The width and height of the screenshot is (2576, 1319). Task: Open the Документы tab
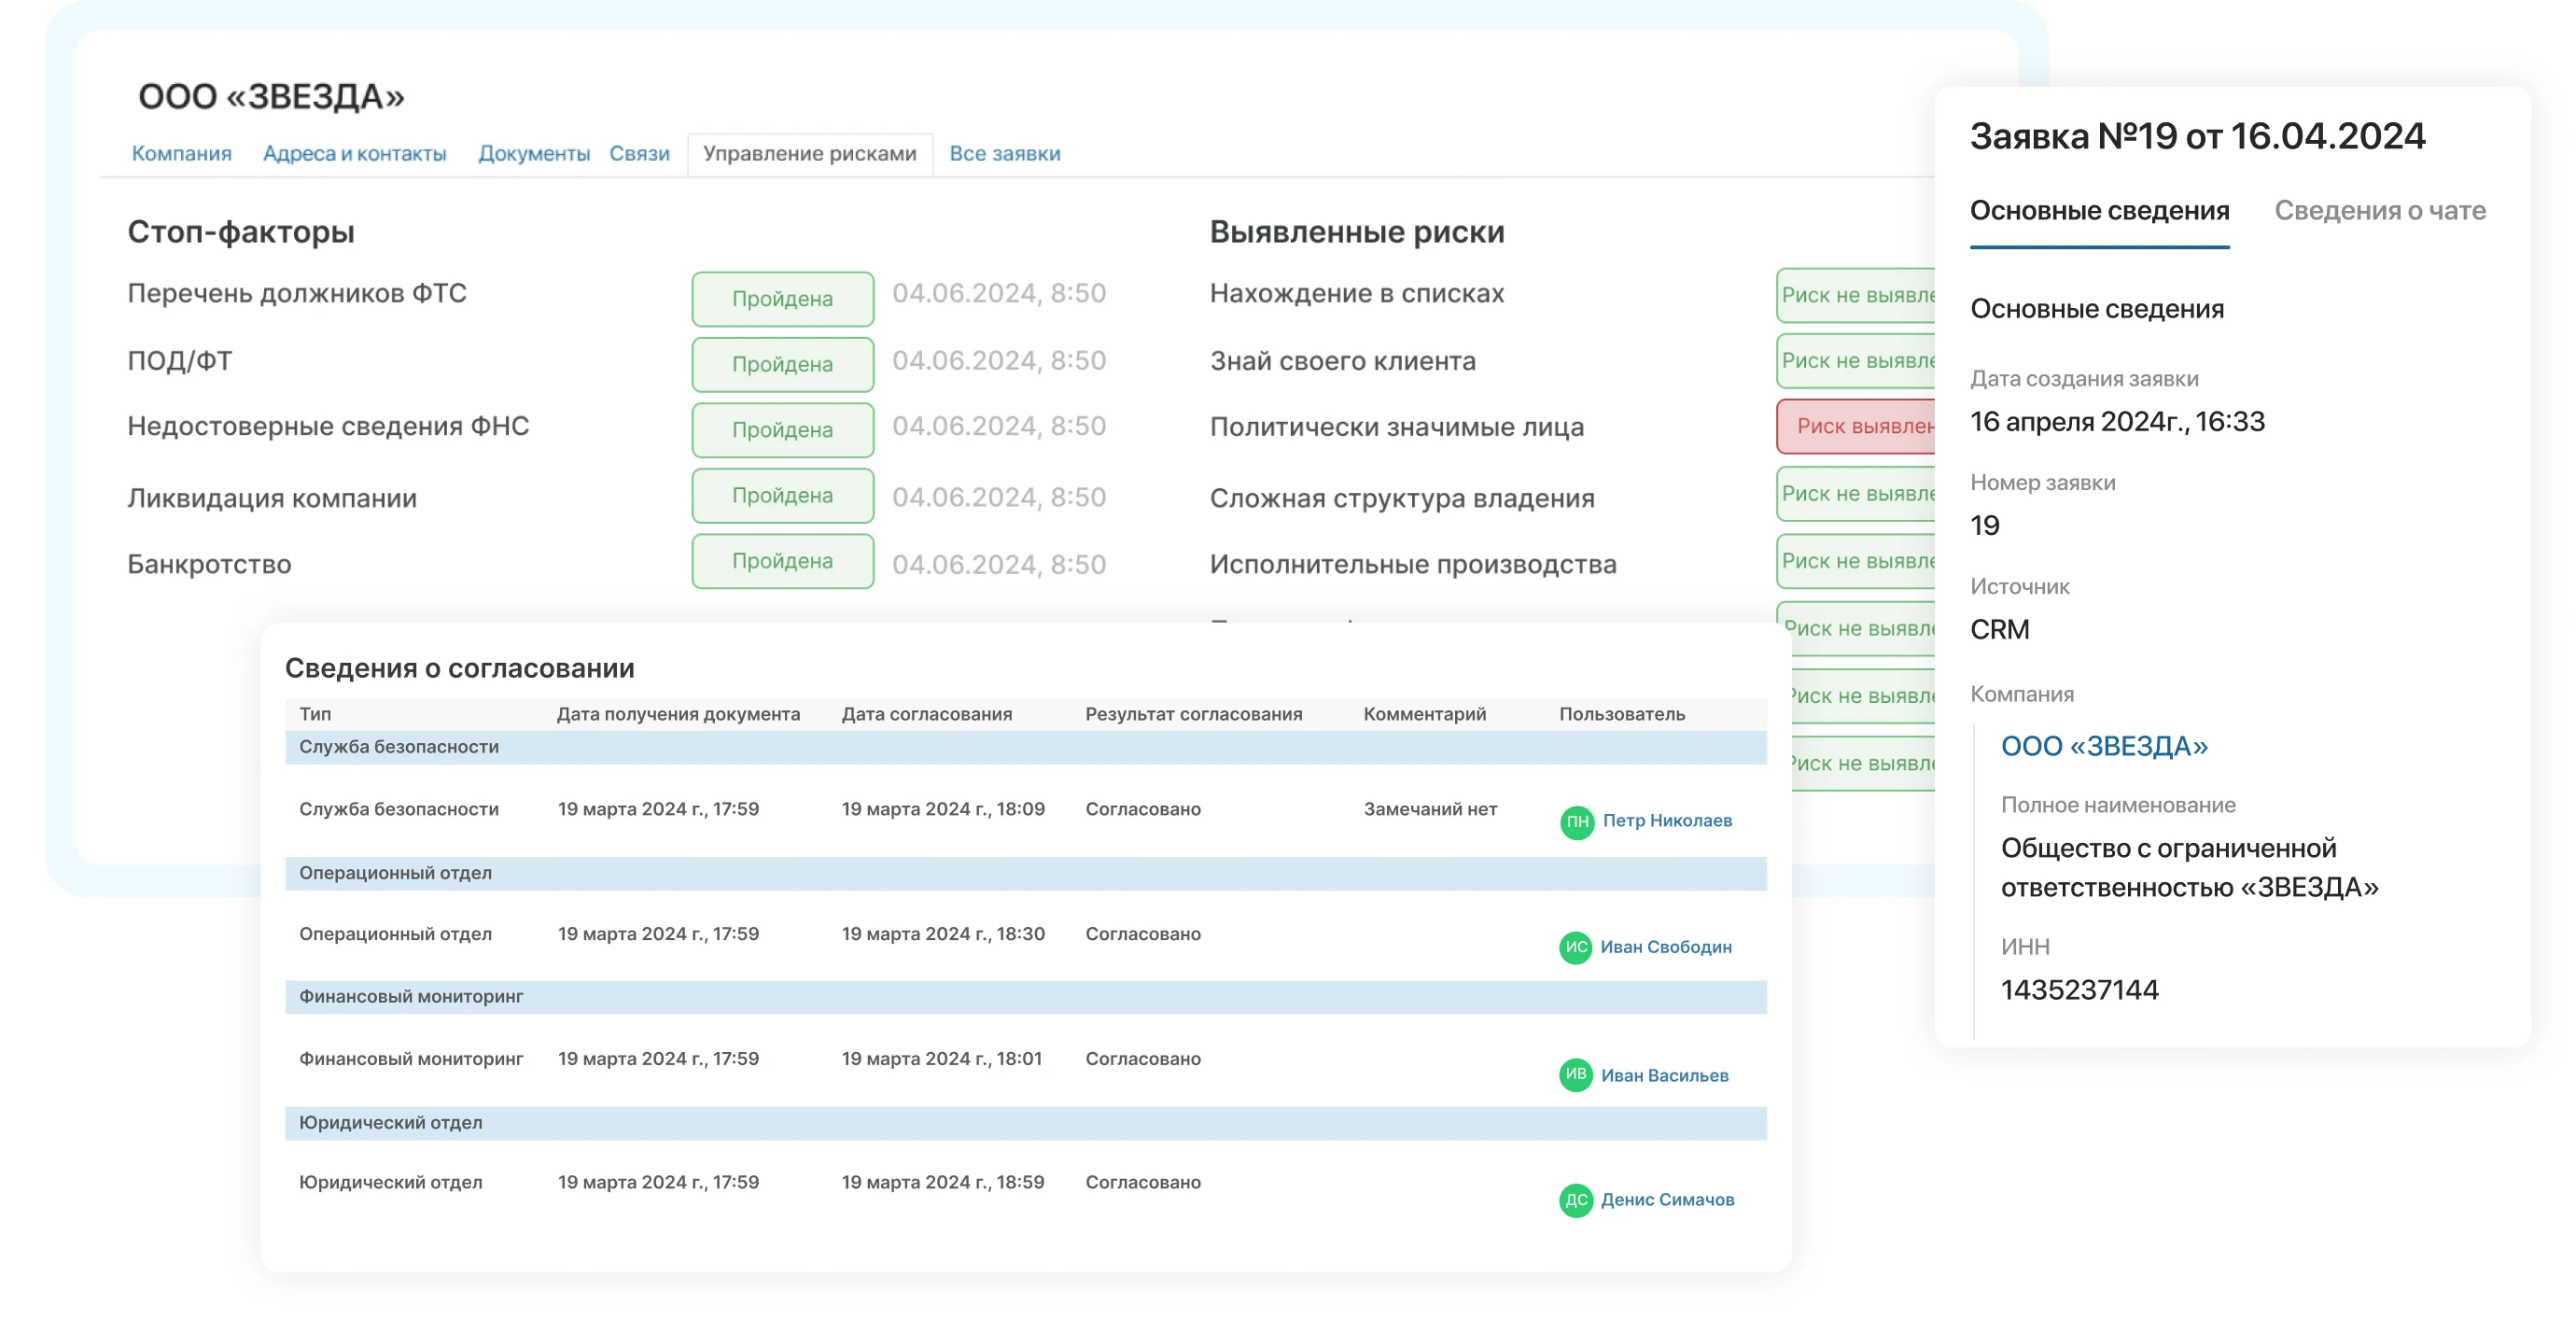[534, 153]
